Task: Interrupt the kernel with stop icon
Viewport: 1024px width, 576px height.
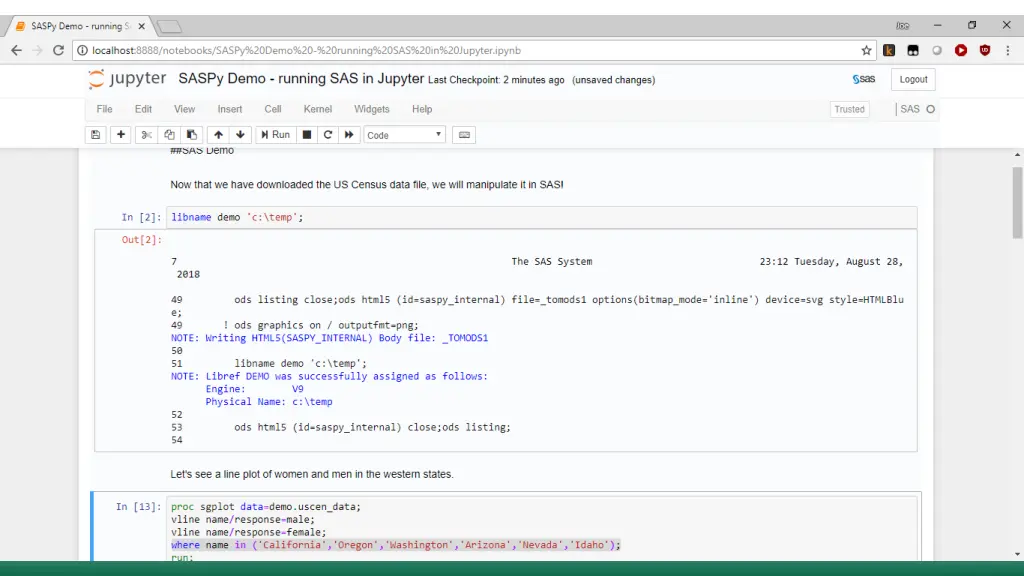Action: coord(306,135)
